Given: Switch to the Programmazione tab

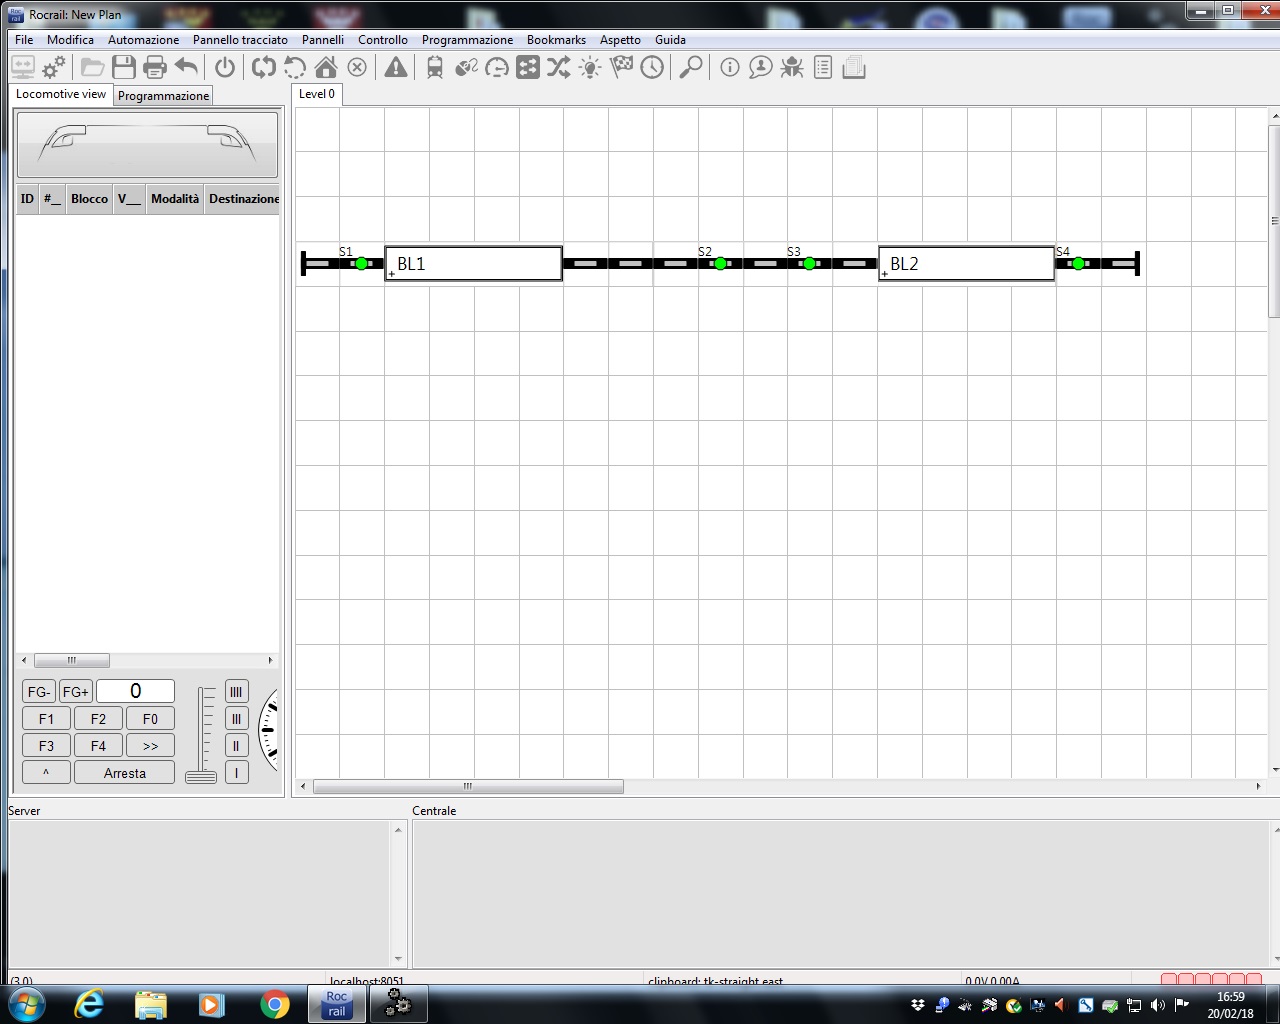Looking at the screenshot, I should click(x=163, y=96).
